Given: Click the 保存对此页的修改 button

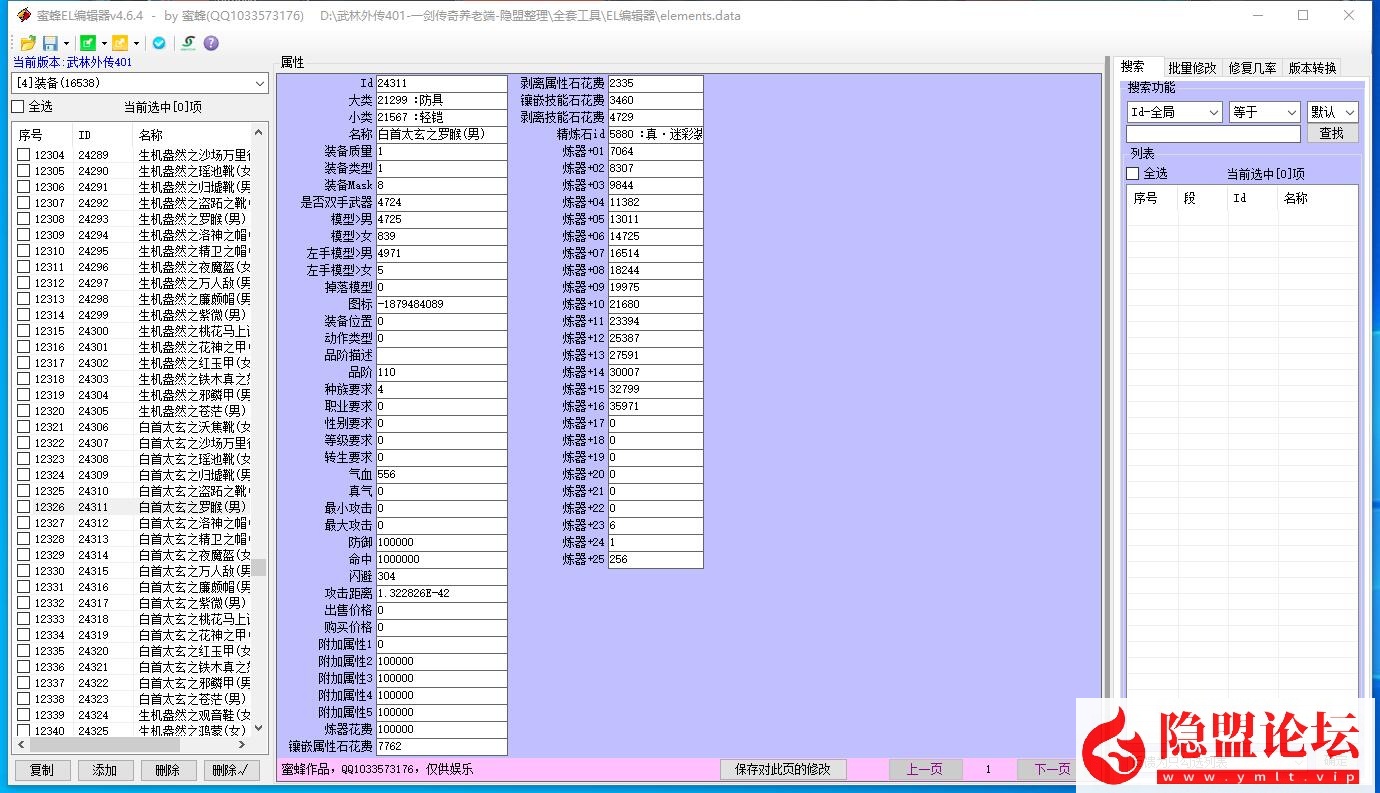Looking at the screenshot, I should 783,769.
